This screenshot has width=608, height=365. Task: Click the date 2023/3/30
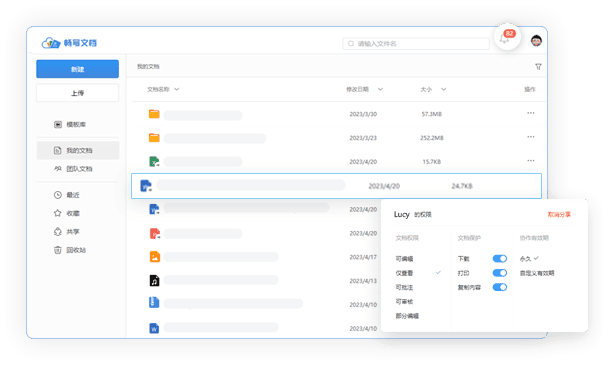[x=363, y=114]
